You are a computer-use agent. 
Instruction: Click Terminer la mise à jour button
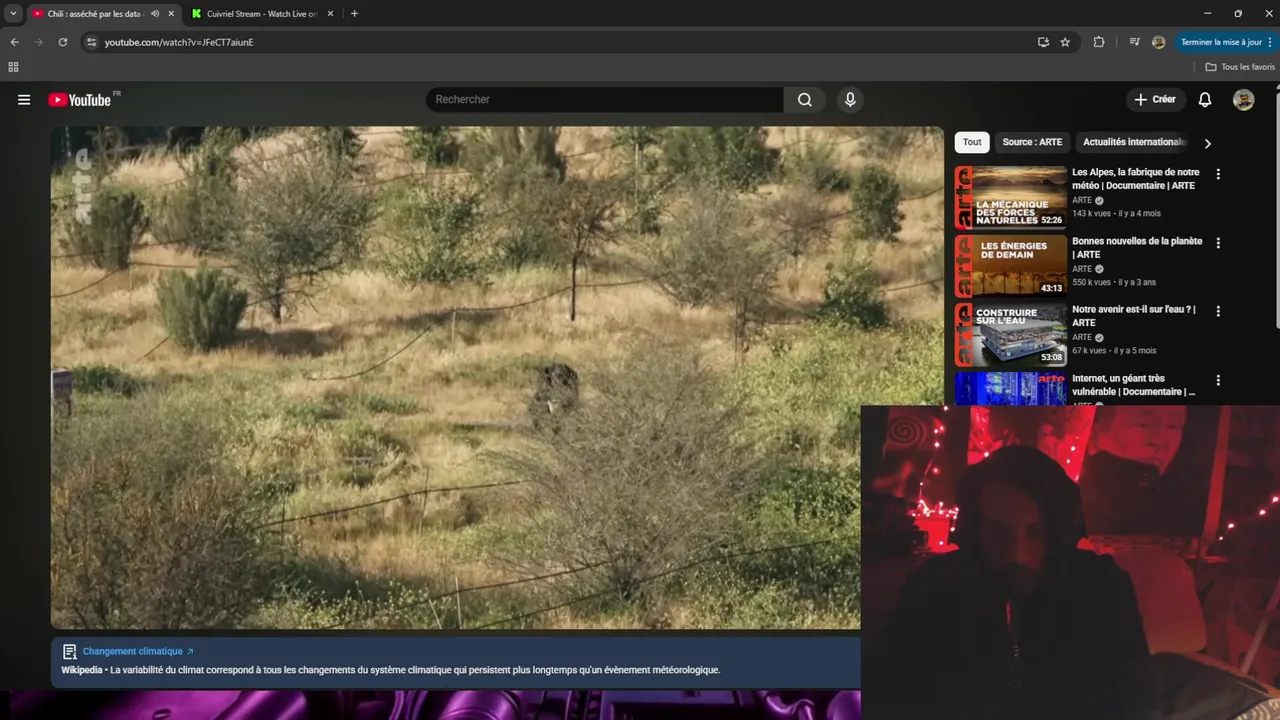point(1221,42)
